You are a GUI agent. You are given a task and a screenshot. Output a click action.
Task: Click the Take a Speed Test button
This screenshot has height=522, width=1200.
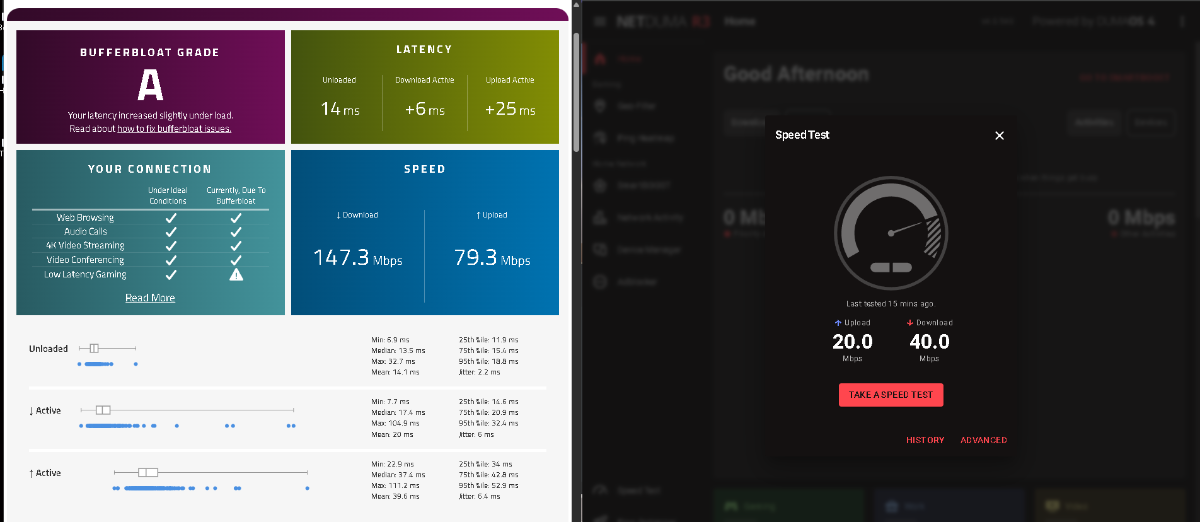(x=890, y=394)
